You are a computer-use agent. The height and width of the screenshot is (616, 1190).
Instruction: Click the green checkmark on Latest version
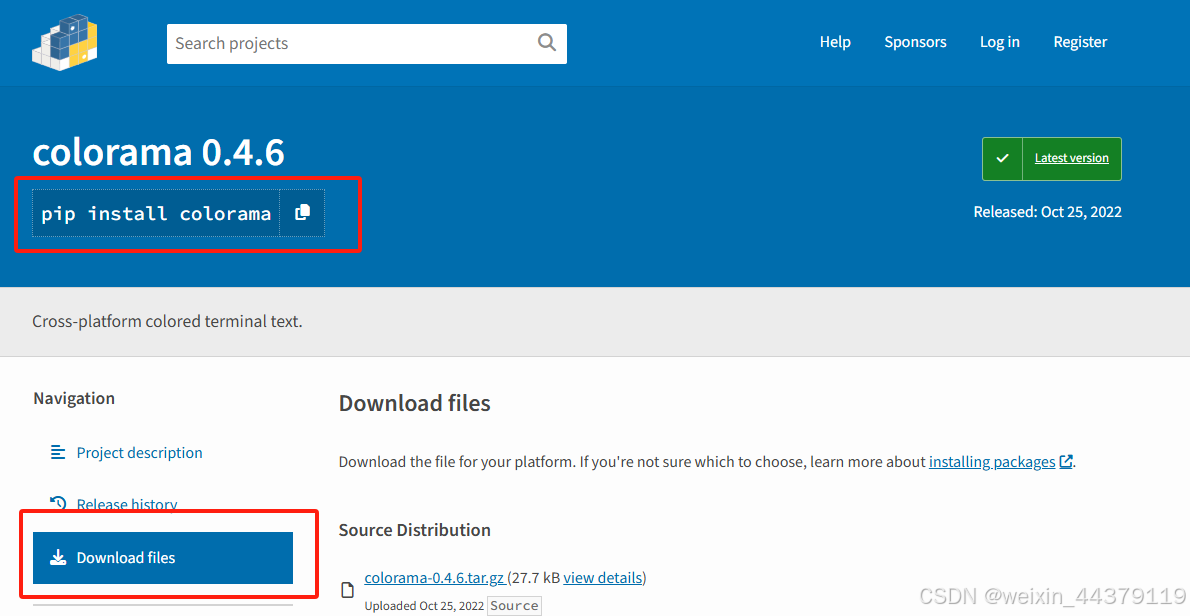(x=1001, y=158)
